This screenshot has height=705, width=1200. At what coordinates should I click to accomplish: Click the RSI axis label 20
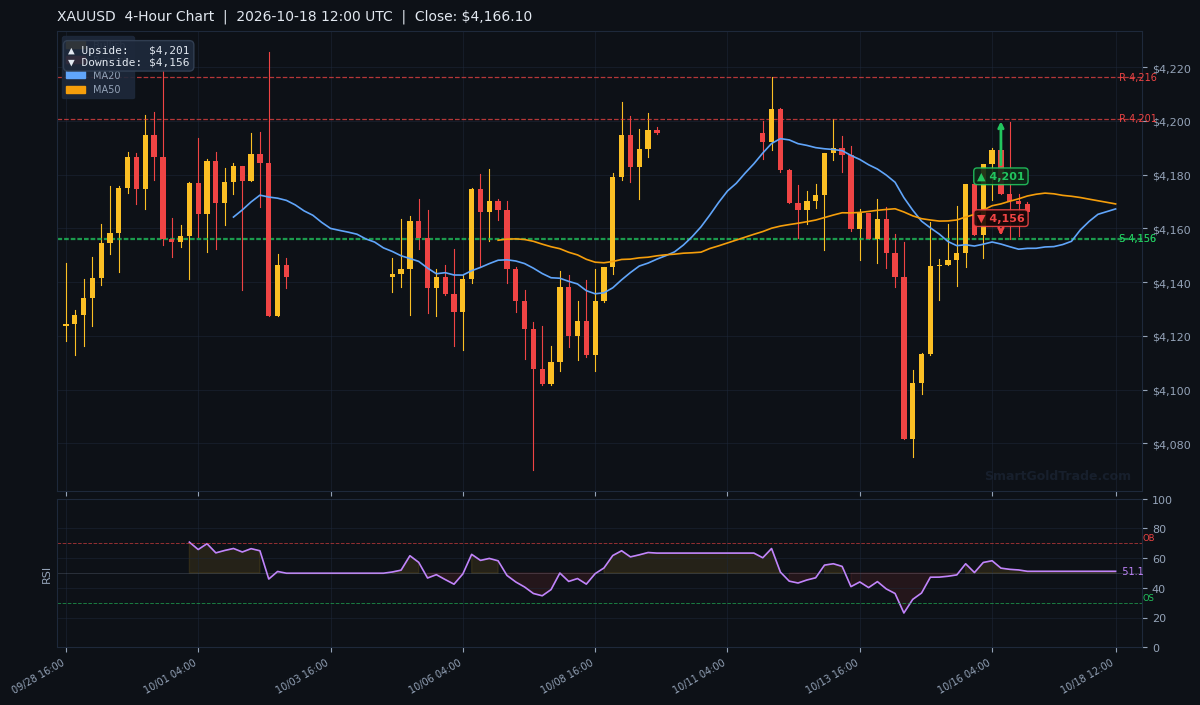pyautogui.click(x=1159, y=618)
